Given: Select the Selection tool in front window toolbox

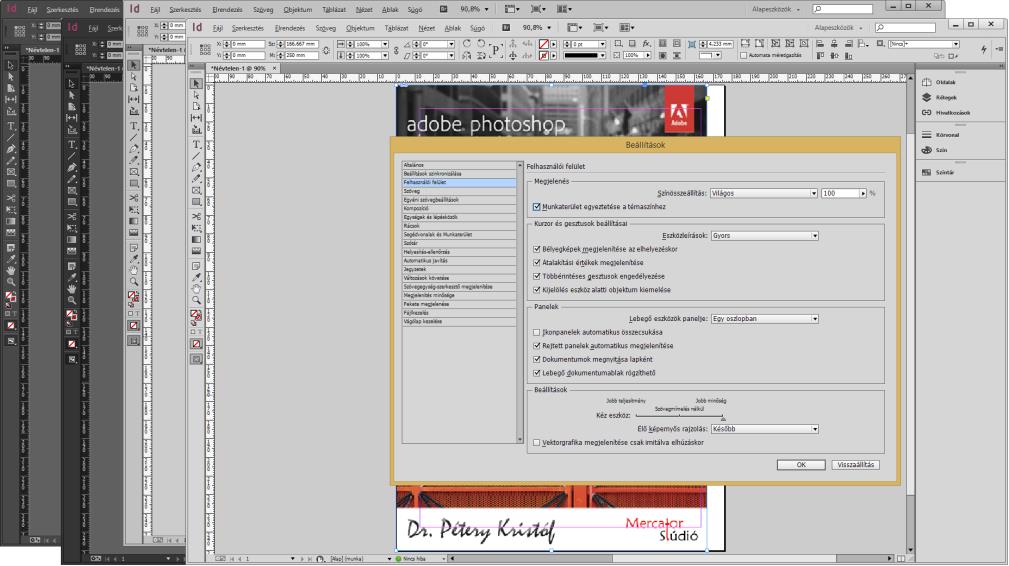Looking at the screenshot, I should pyautogui.click(x=196, y=84).
